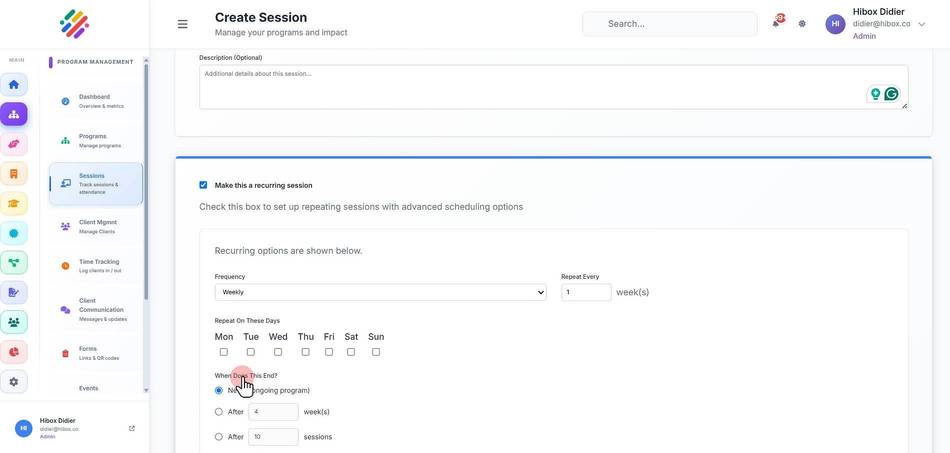Click the sidebar vertical scrollbar
Image resolution: width=950 pixels, height=453 pixels.
[x=146, y=182]
